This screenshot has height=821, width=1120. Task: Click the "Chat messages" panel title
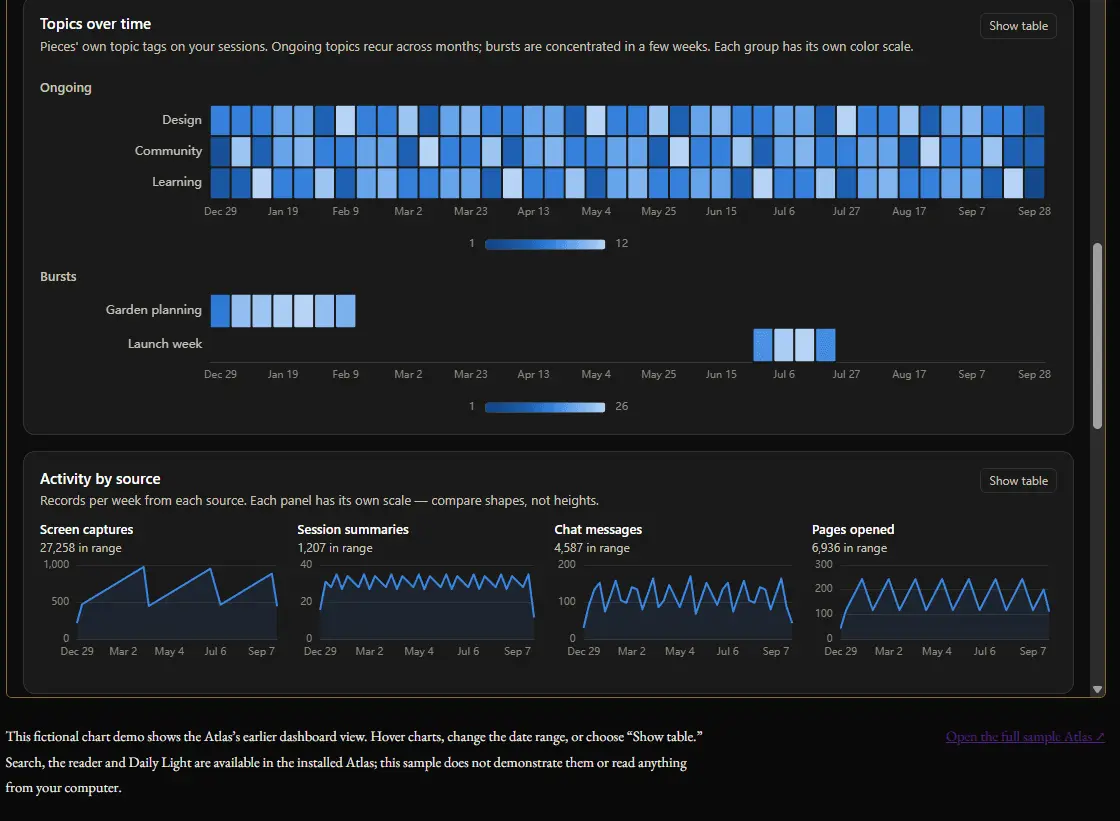598,529
